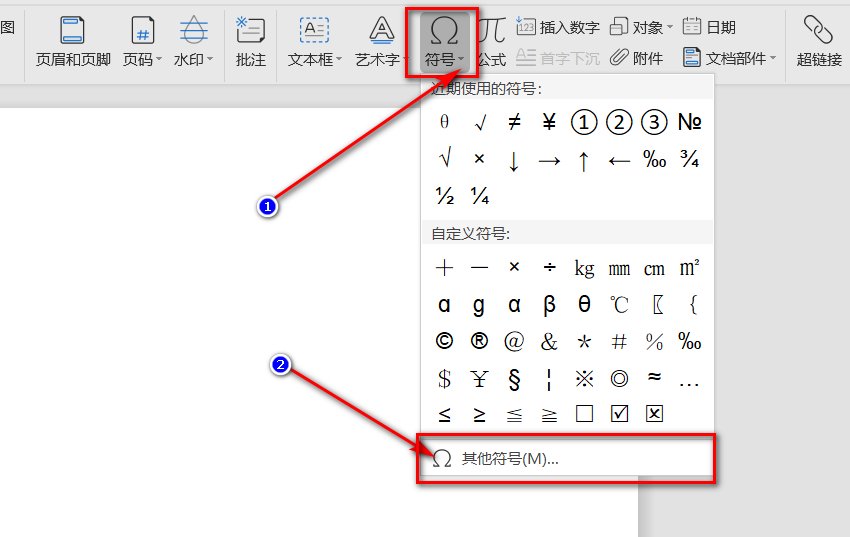
Task: Insert 日期 date
Action: pyautogui.click(x=709, y=27)
